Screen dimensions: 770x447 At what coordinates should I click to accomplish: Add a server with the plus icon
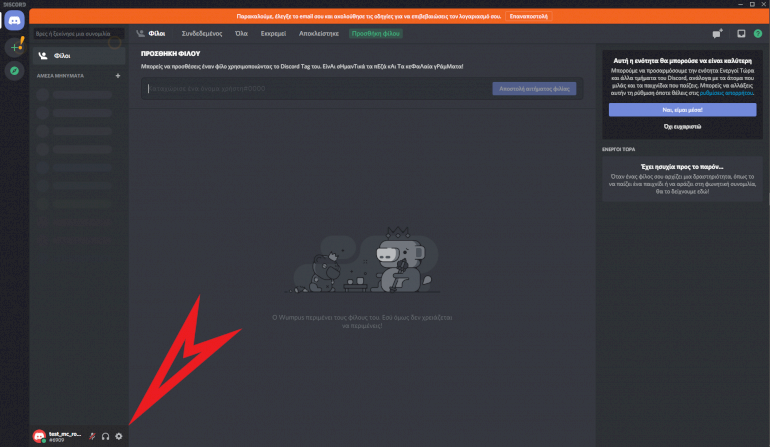tap(15, 47)
